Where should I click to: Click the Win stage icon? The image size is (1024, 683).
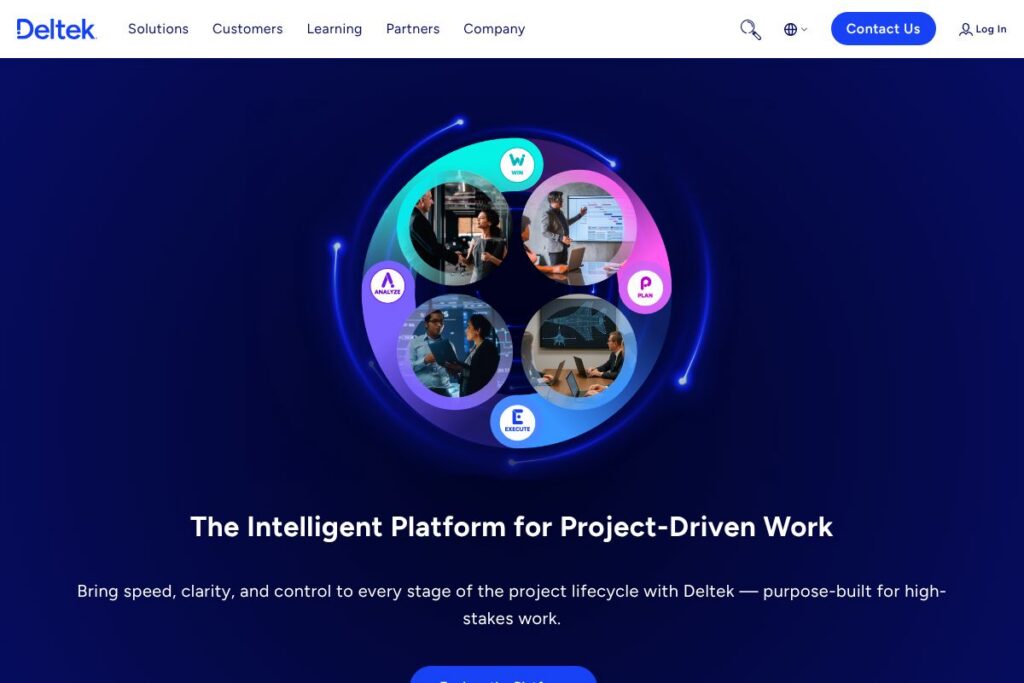click(517, 164)
